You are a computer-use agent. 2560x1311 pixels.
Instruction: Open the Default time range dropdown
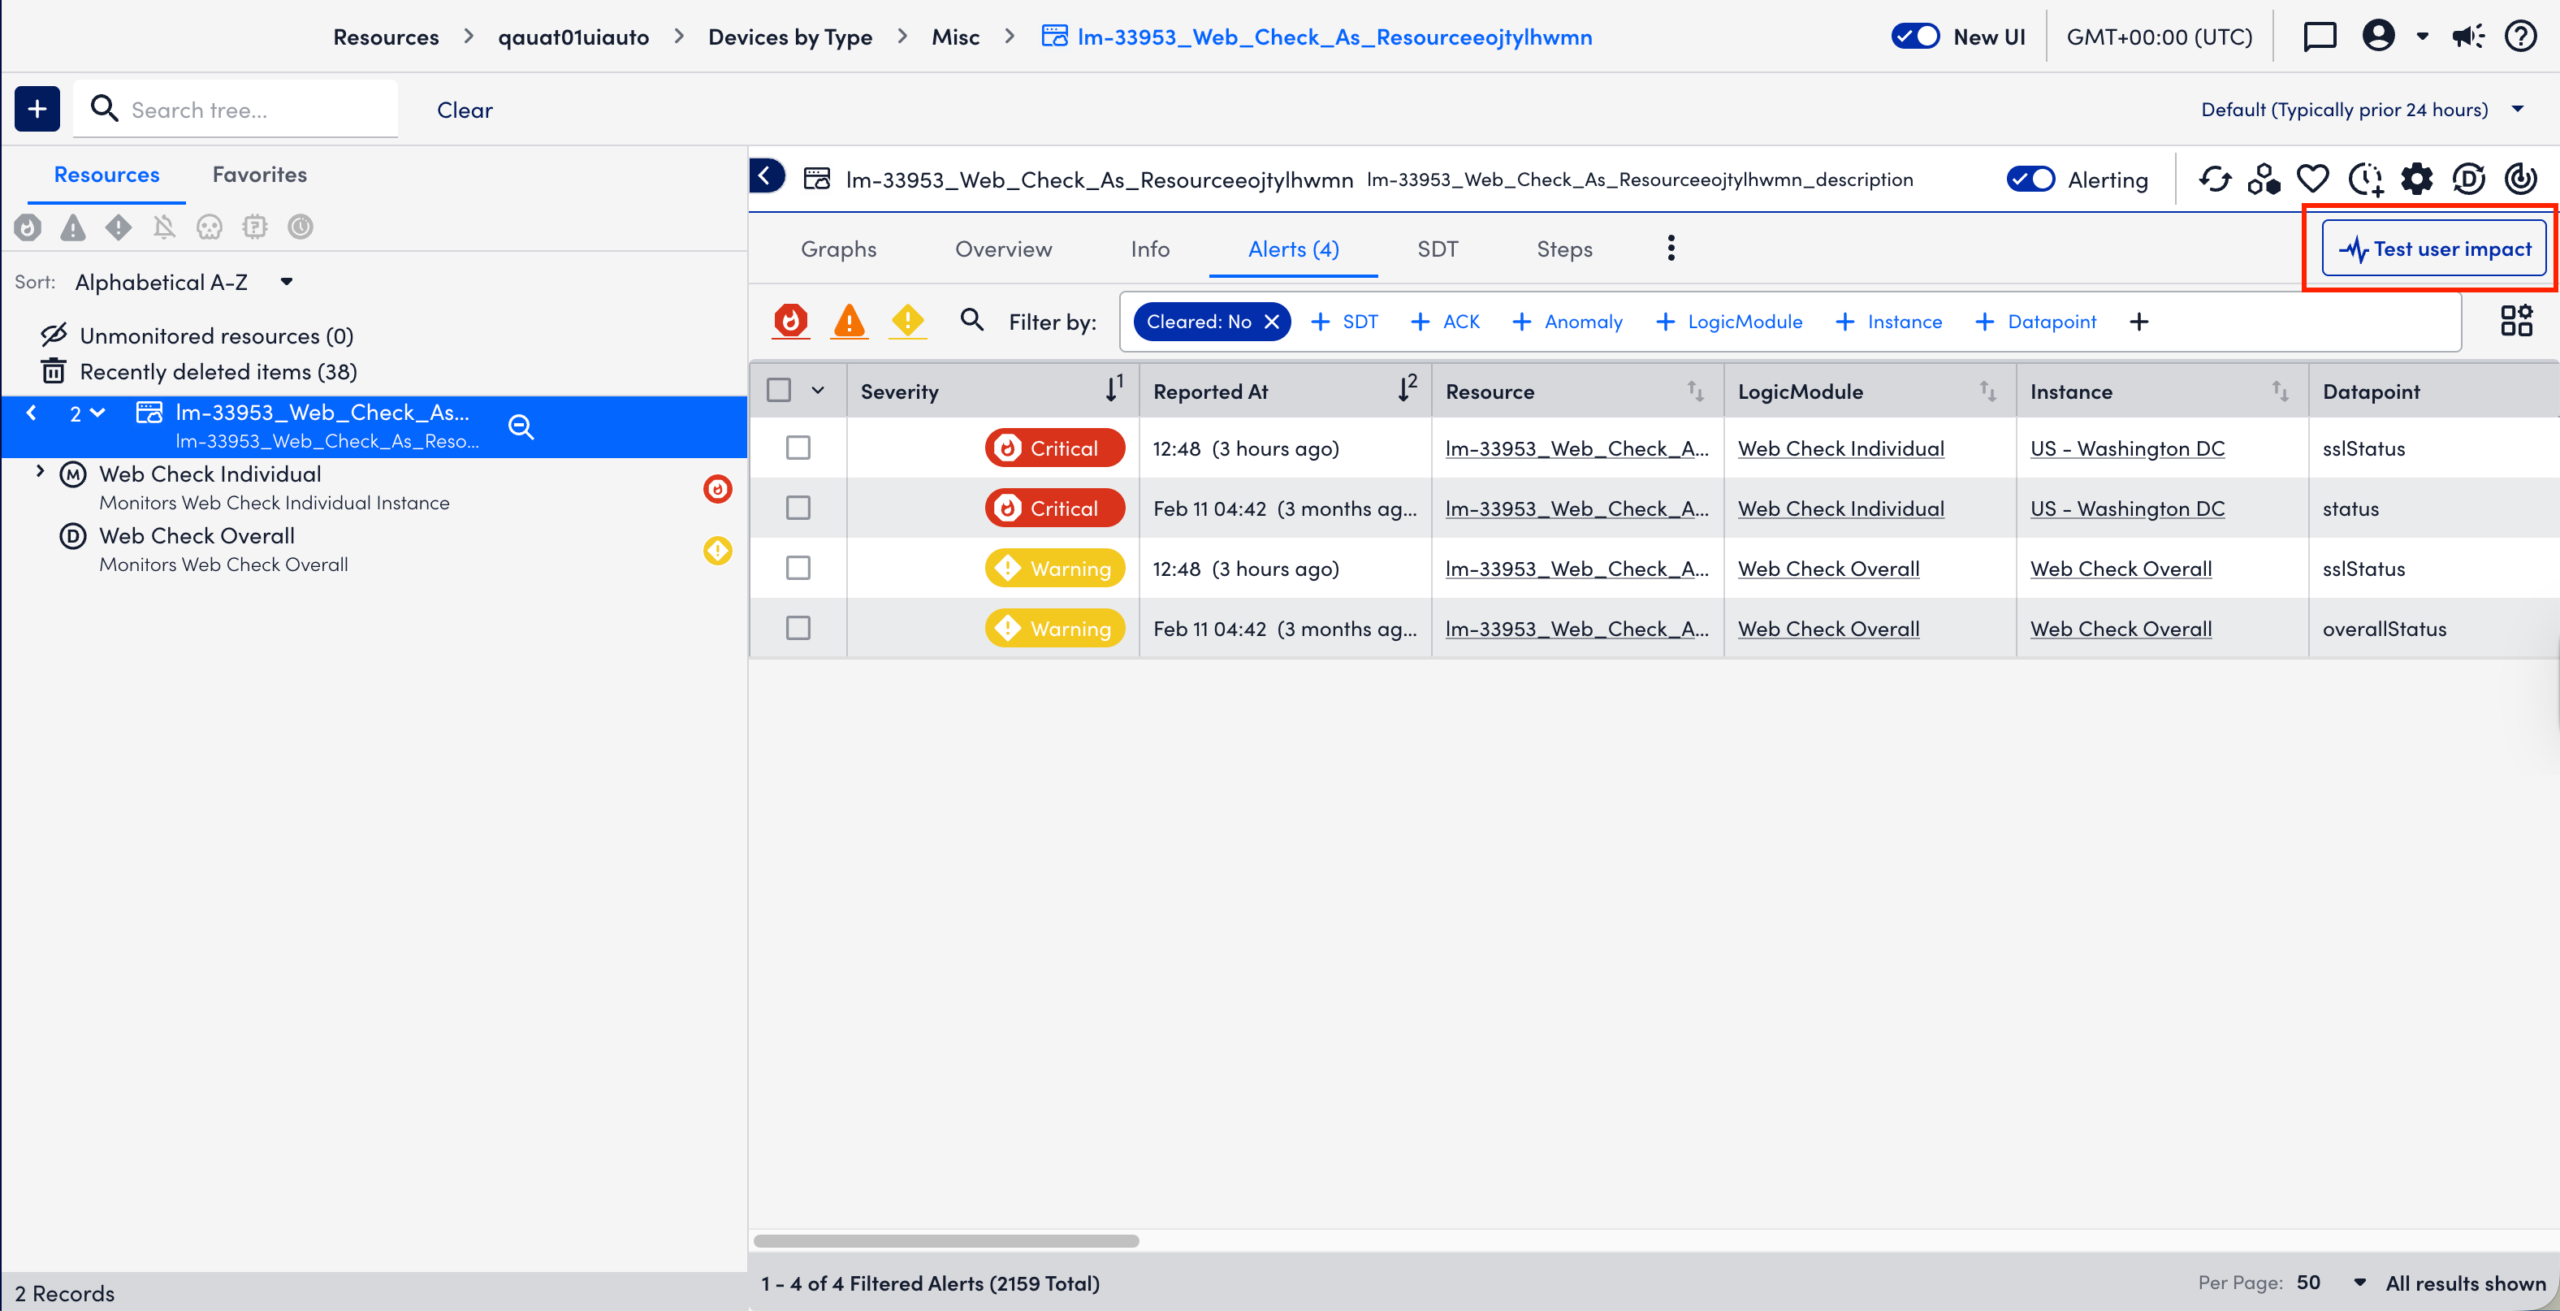(2362, 110)
